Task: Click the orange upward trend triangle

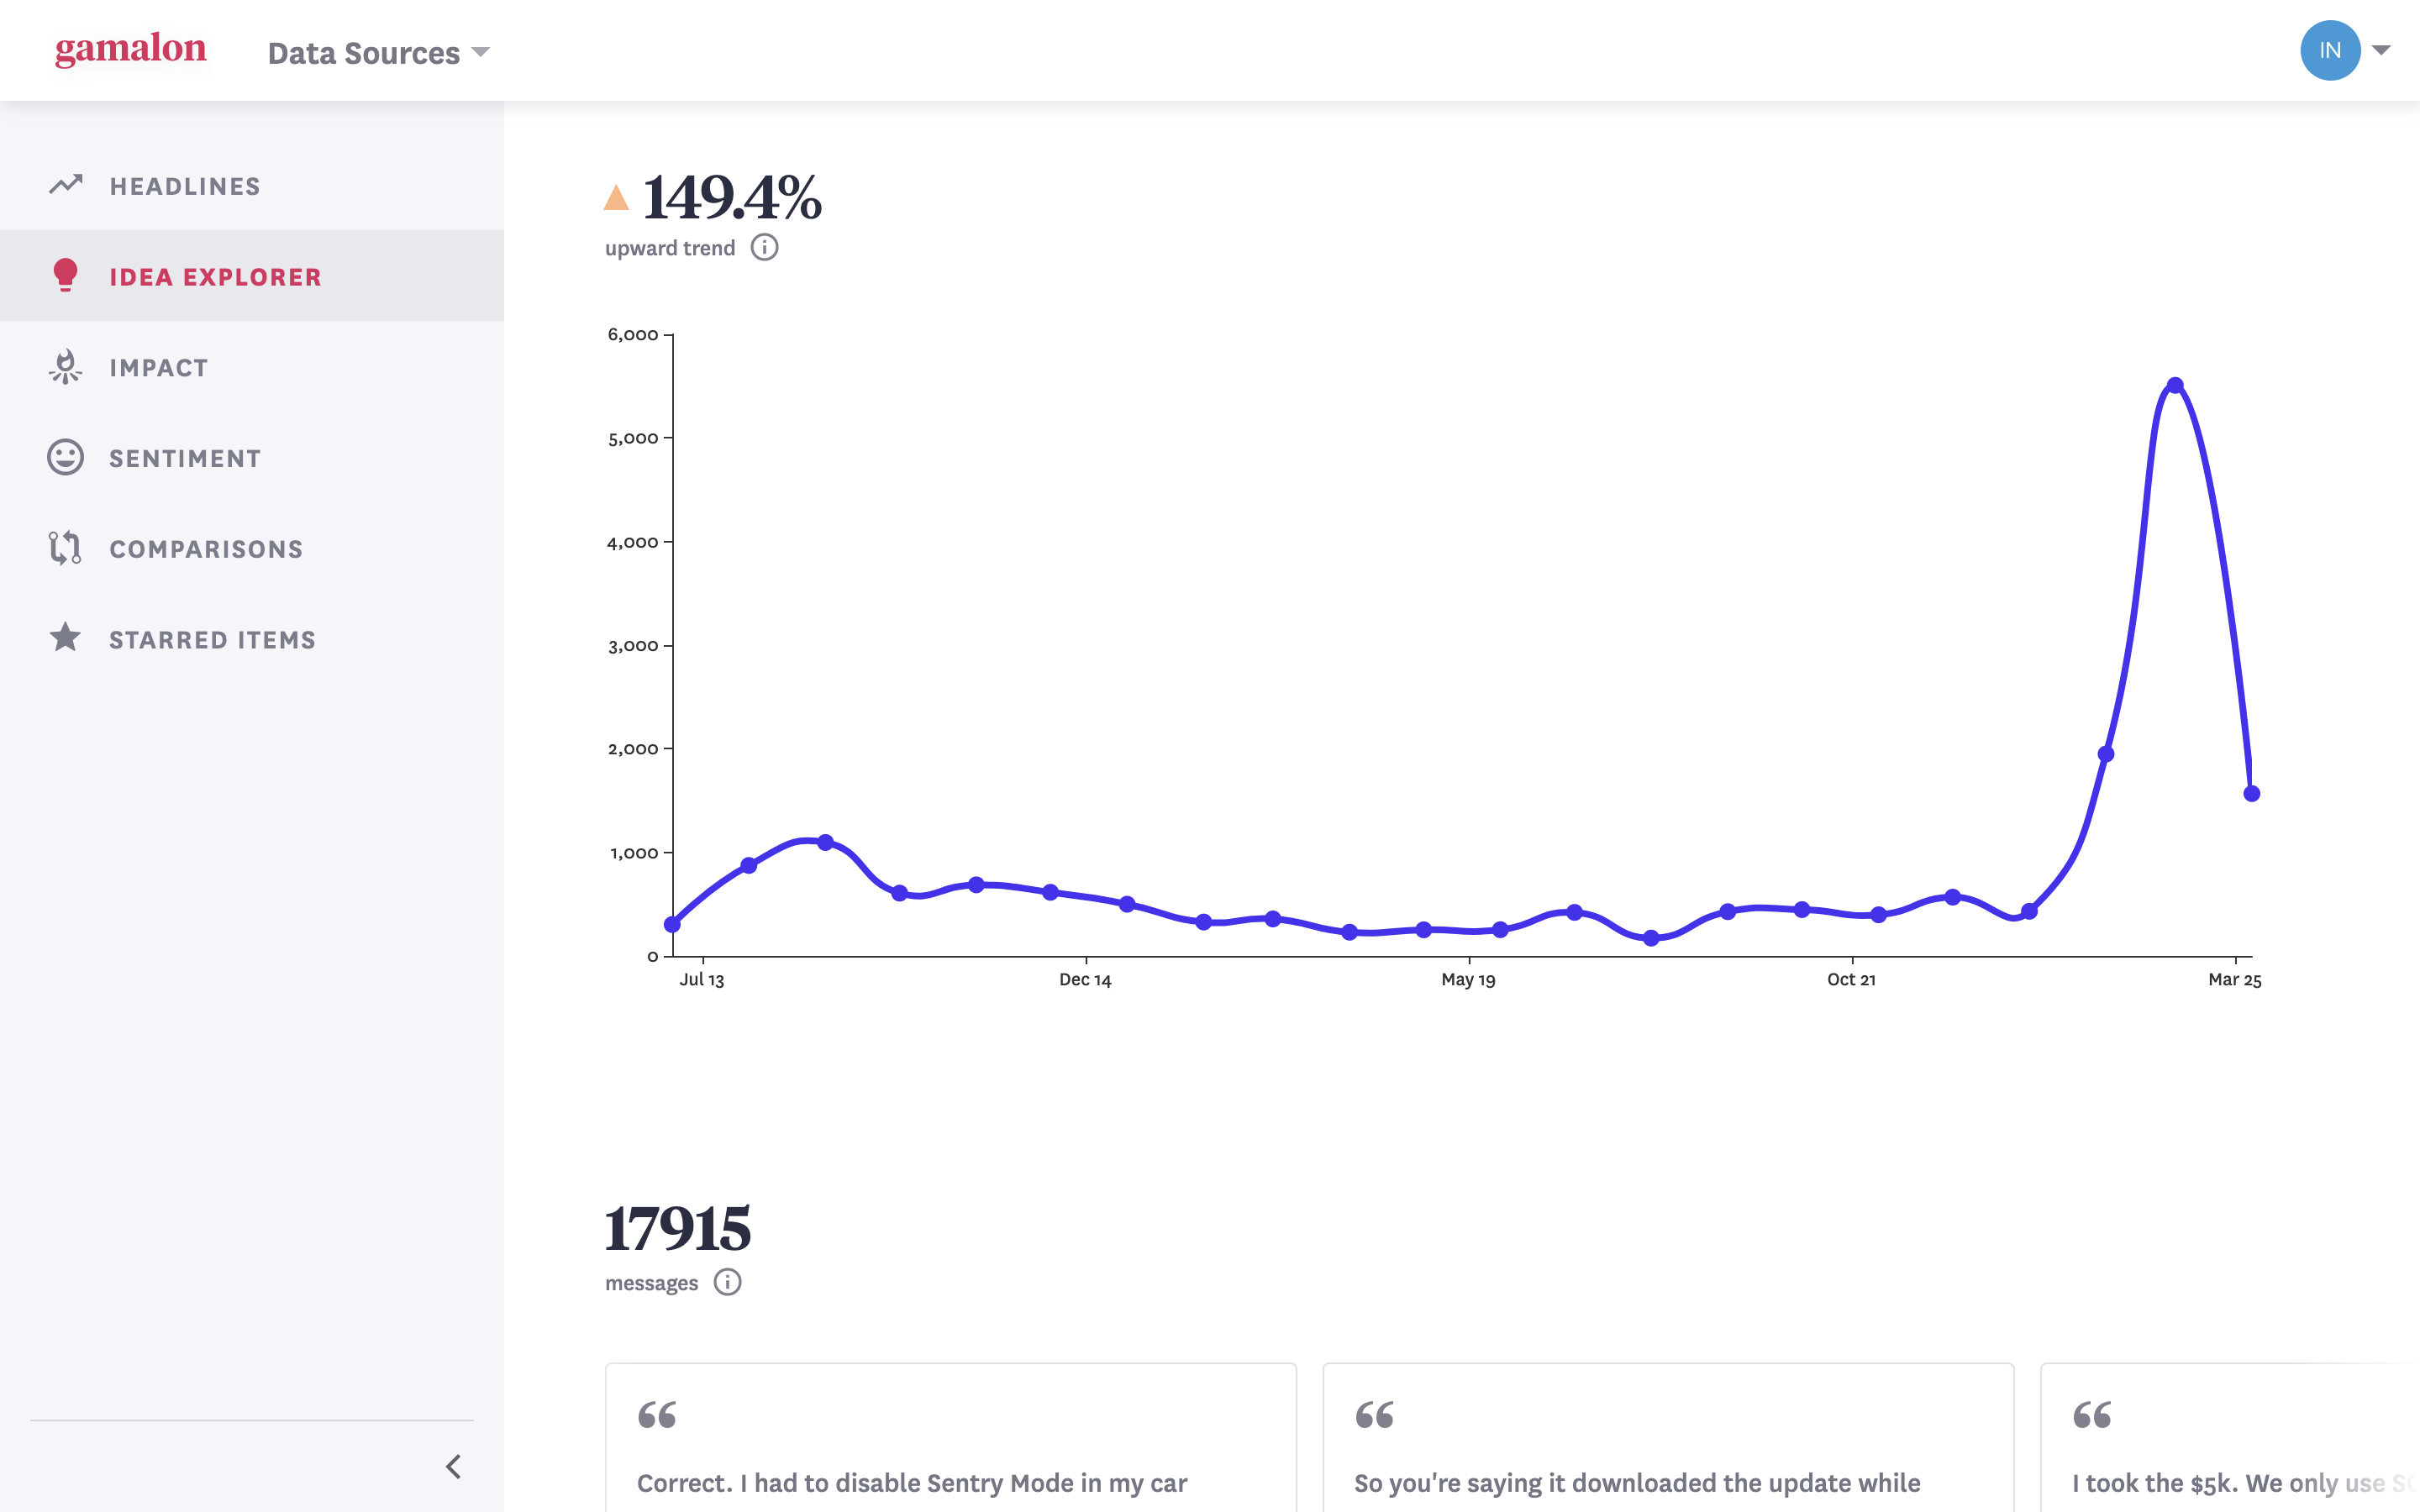Action: coord(616,197)
